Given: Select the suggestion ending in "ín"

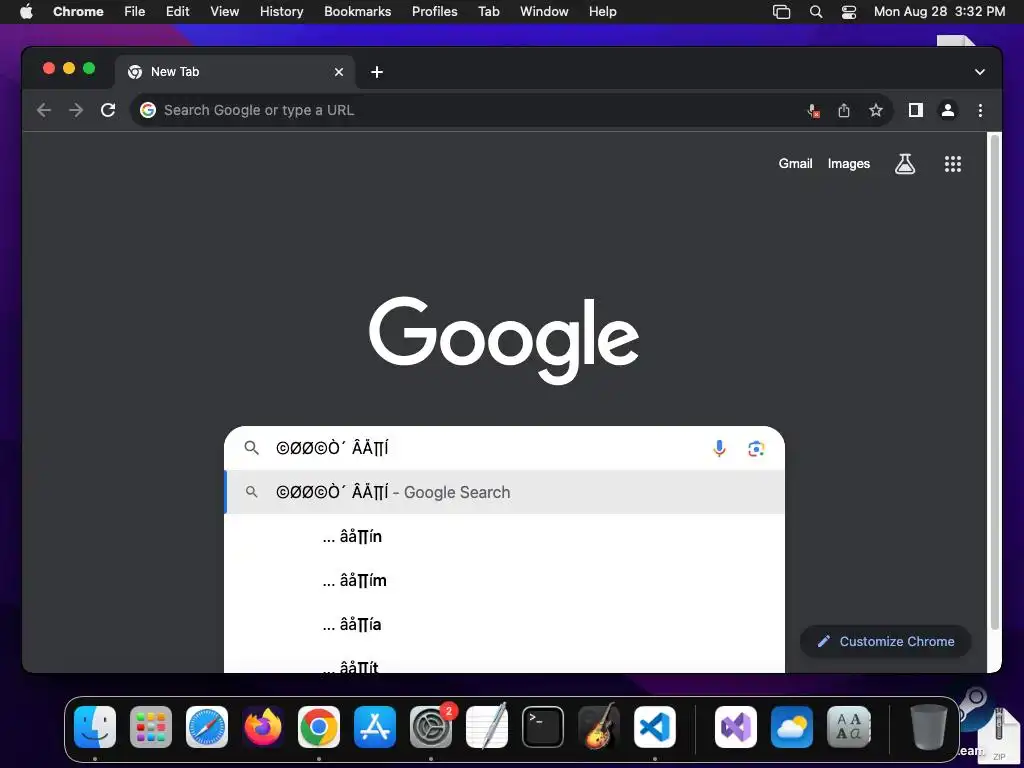Looking at the screenshot, I should pyautogui.click(x=504, y=537).
